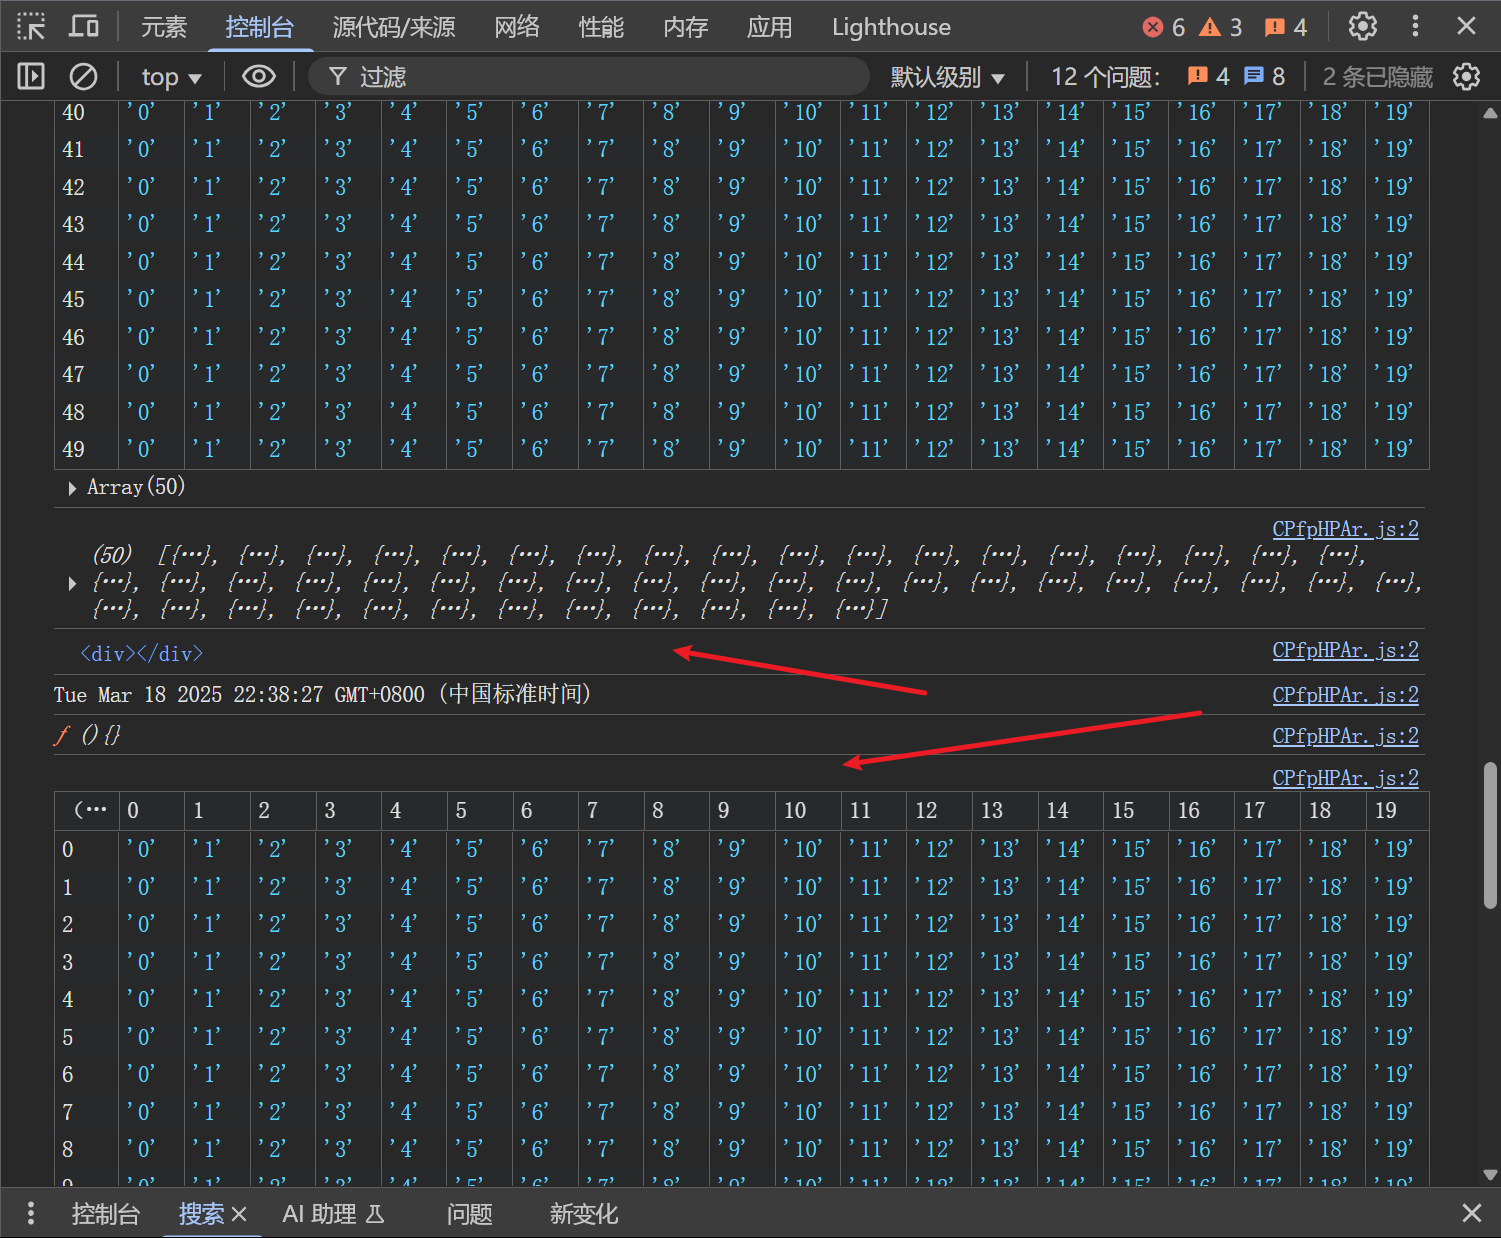The width and height of the screenshot is (1501, 1238).
Task: Toggle device toolbar emulation icon
Action: [x=84, y=27]
